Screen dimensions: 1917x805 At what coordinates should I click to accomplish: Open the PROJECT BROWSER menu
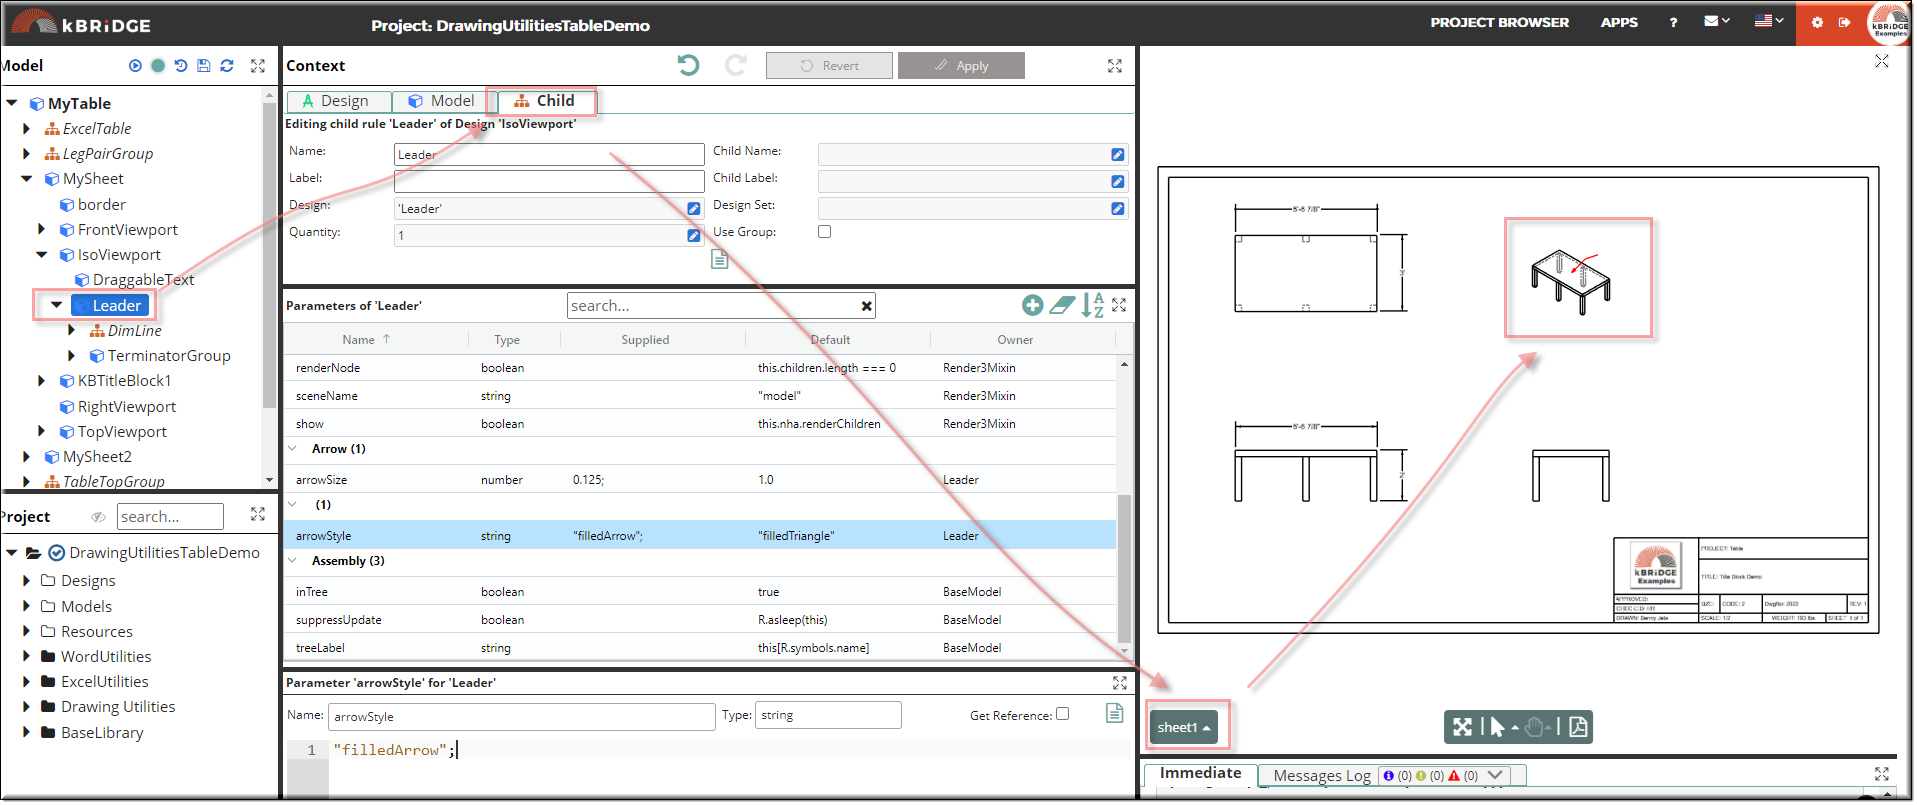pos(1499,22)
